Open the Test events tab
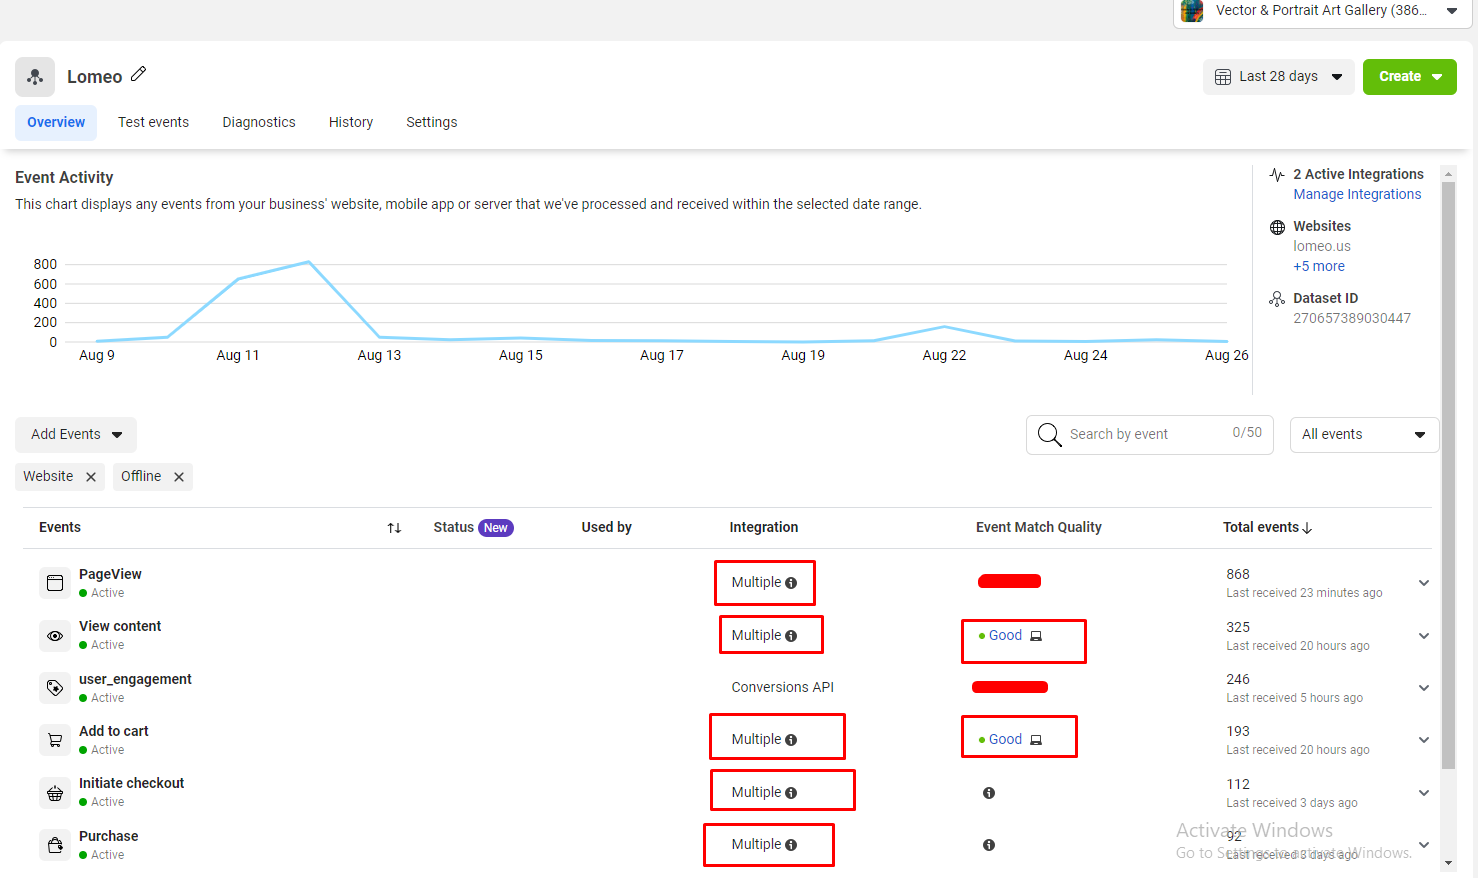1478x878 pixels. pos(153,122)
